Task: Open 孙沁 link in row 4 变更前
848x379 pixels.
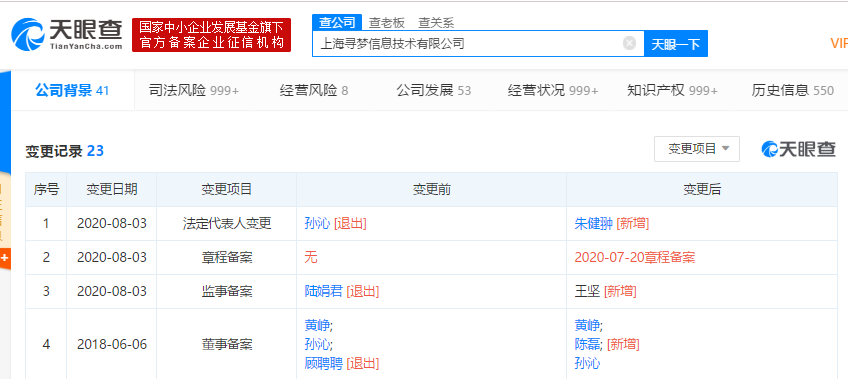Action: pos(317,344)
